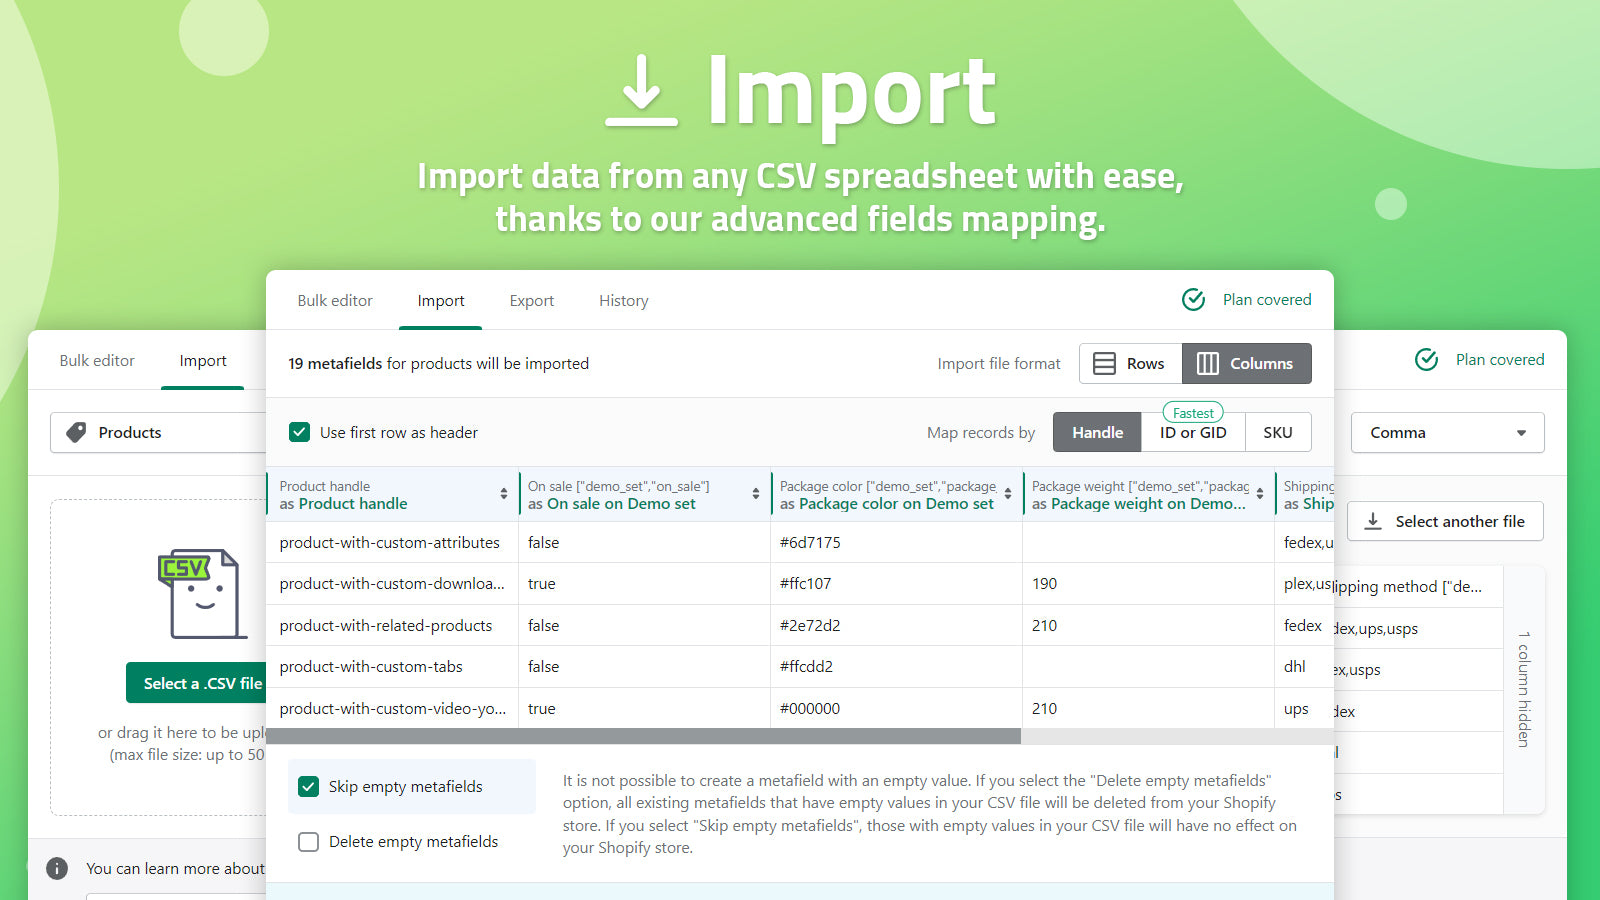Disable Skip empty metafields
This screenshot has width=1600, height=900.
[308, 787]
